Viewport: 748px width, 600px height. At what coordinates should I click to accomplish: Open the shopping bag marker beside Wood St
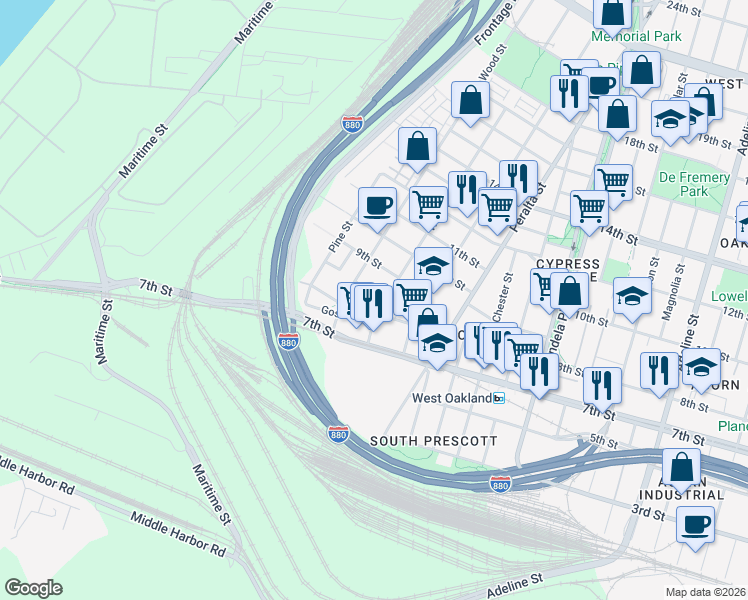point(470,103)
